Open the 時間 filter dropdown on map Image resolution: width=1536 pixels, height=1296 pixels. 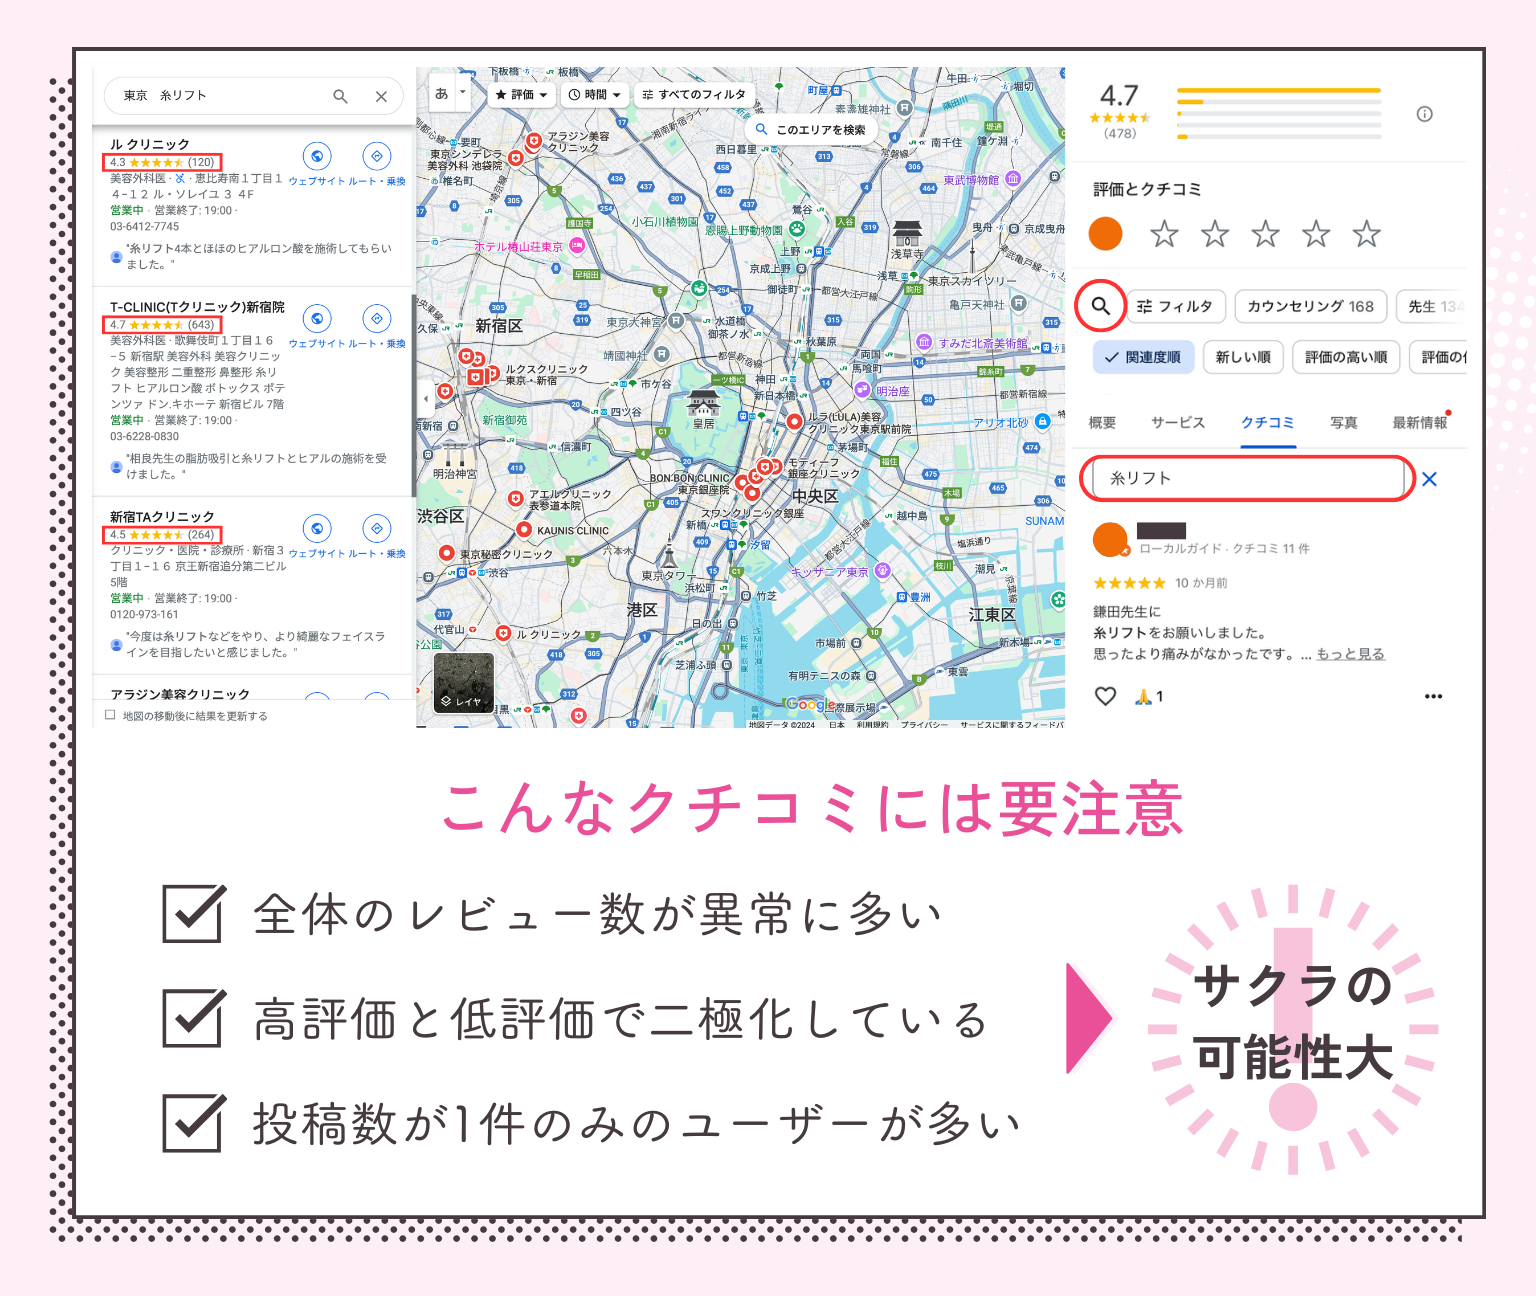click(594, 94)
